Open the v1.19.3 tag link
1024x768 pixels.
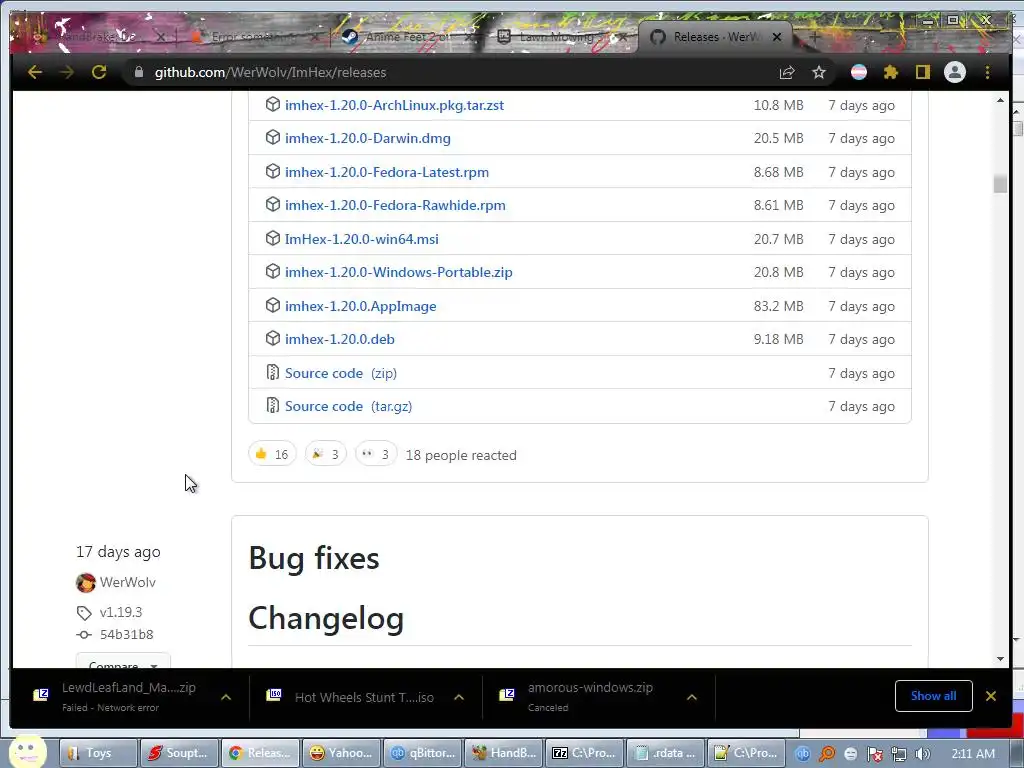[121, 613]
